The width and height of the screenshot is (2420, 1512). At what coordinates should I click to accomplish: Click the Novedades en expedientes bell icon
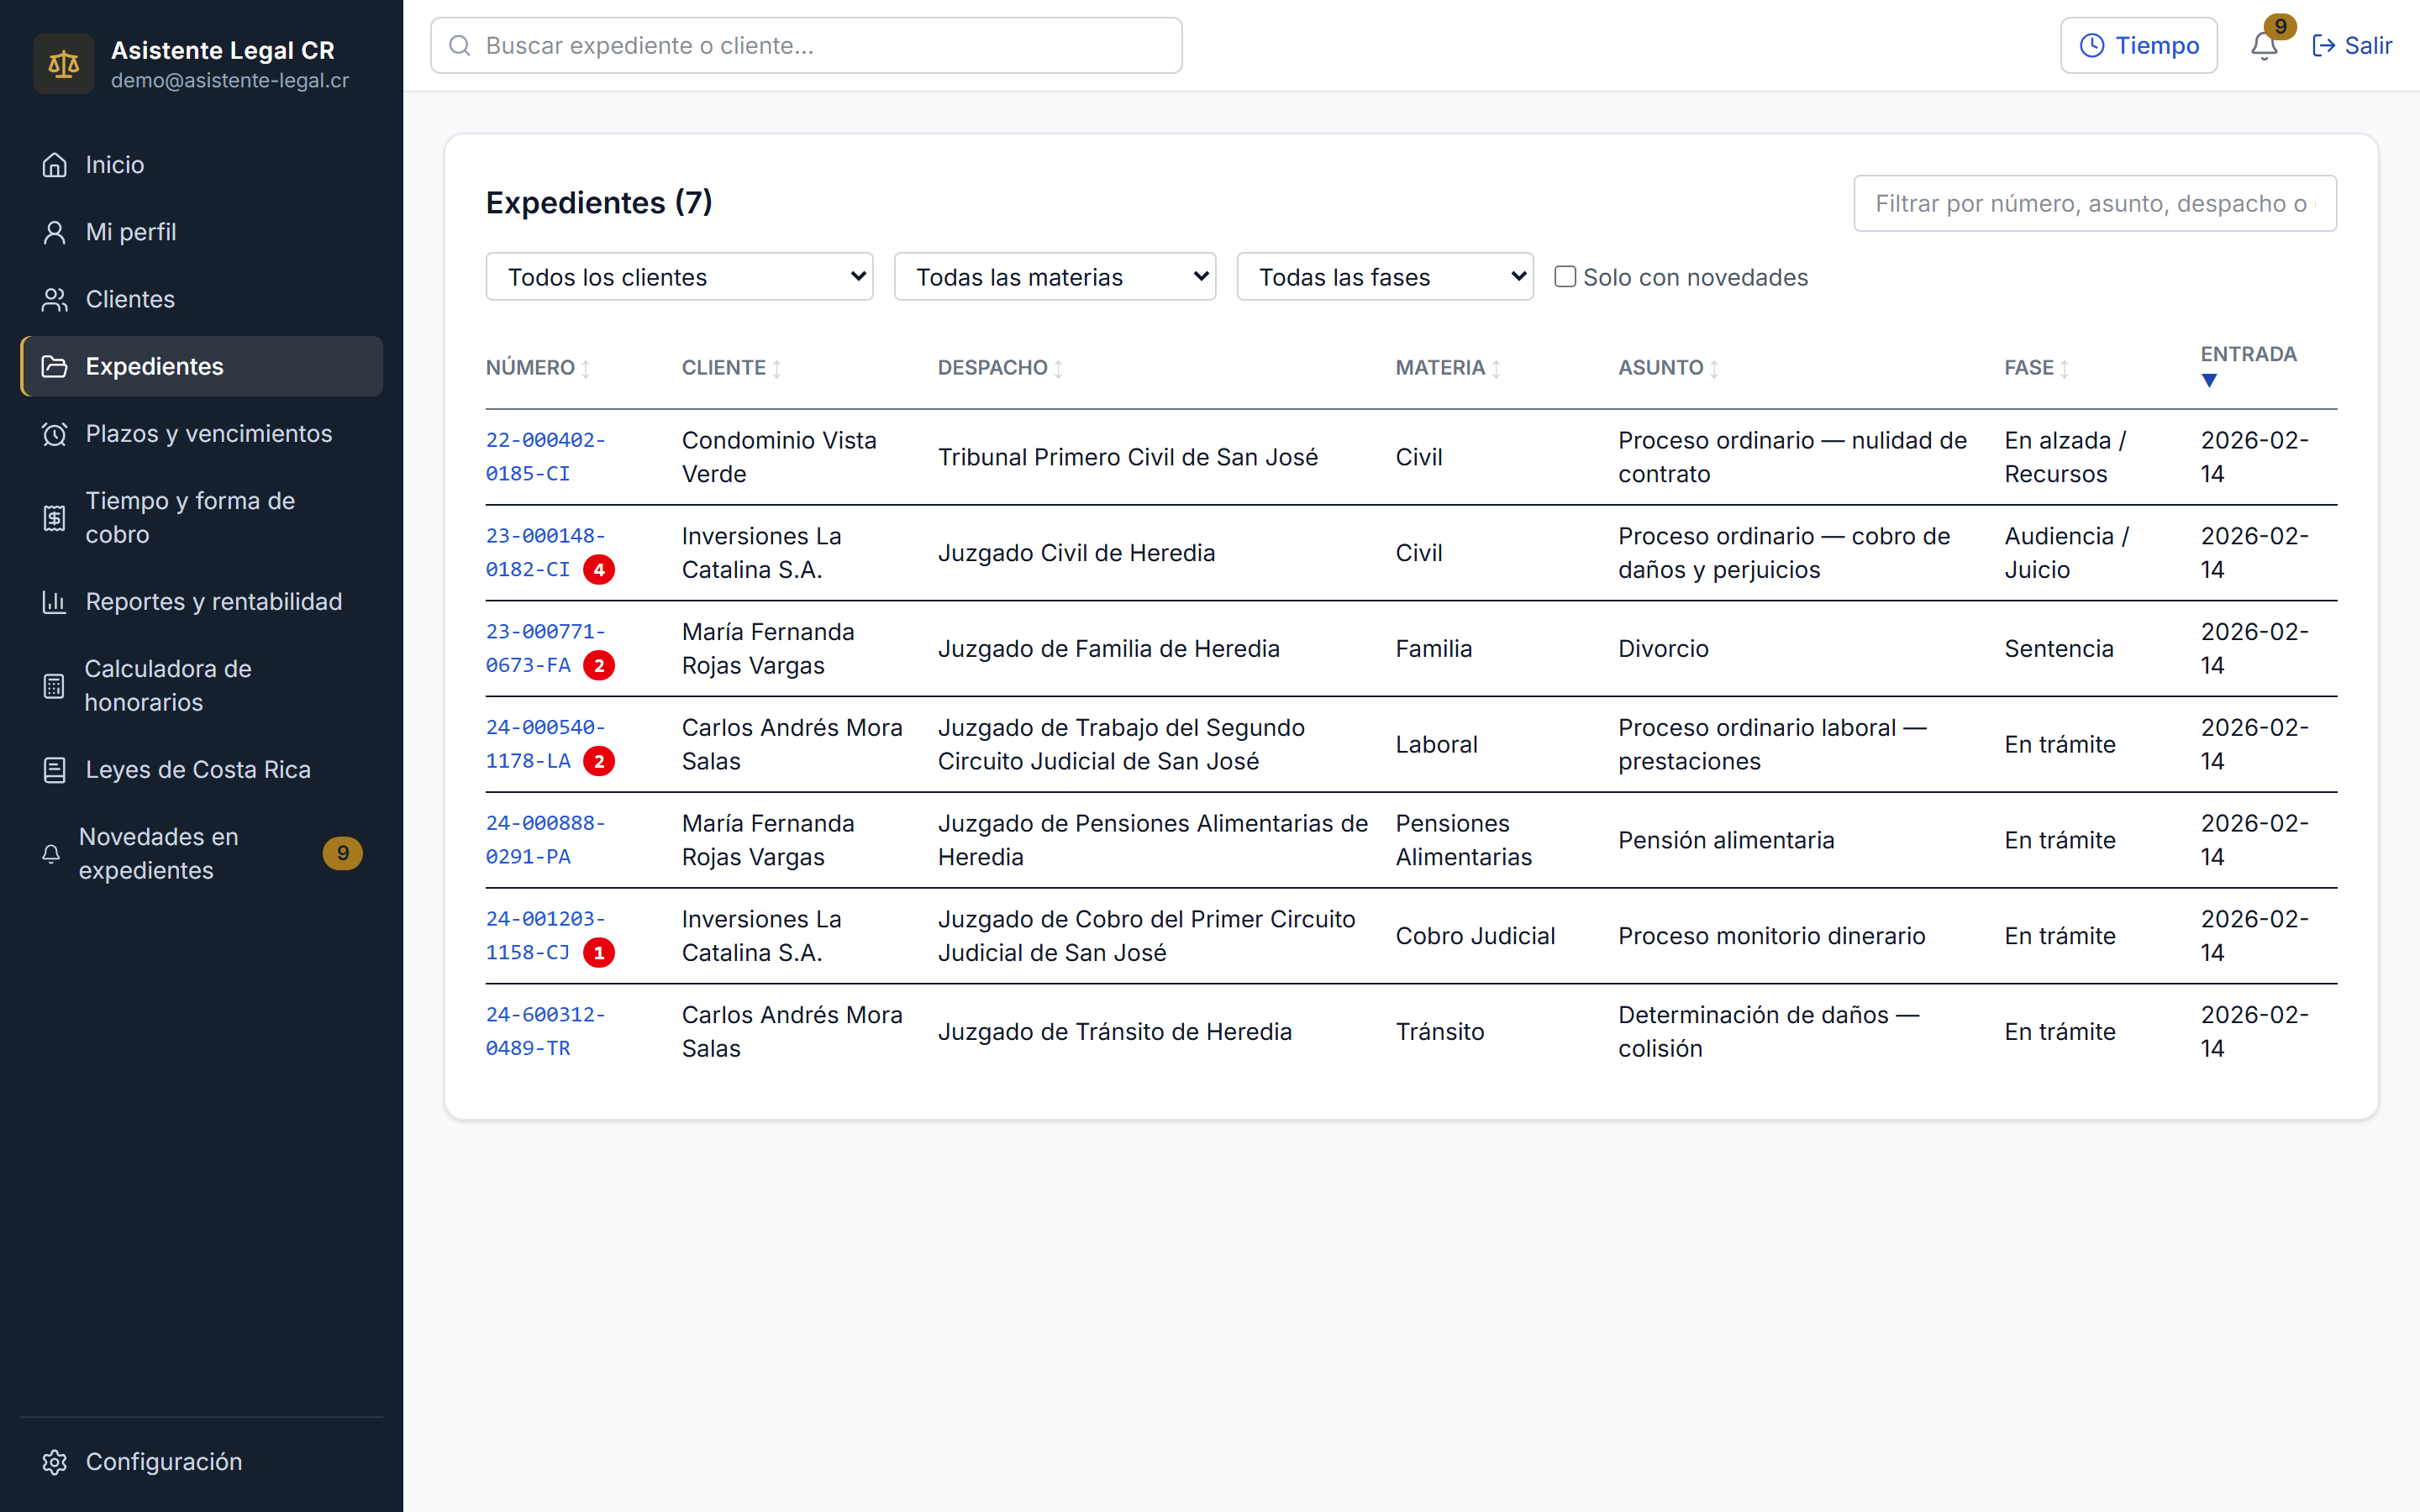click(x=51, y=853)
